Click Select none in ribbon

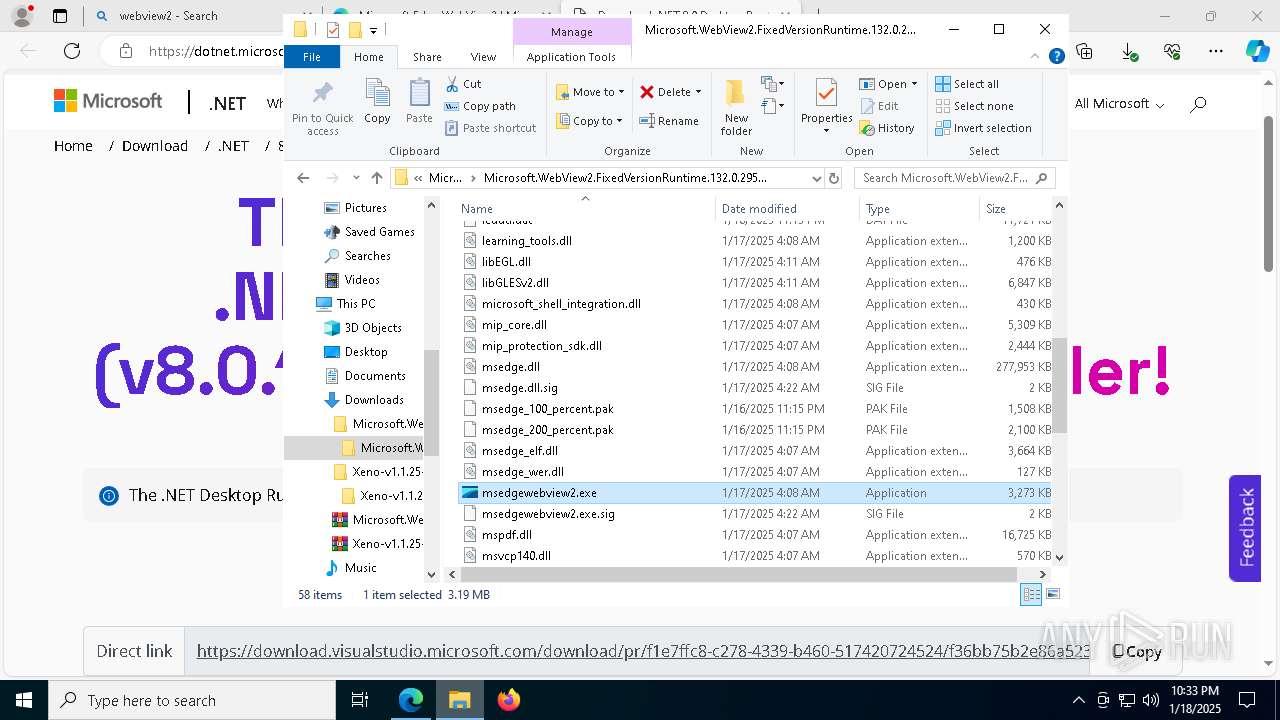click(x=974, y=106)
